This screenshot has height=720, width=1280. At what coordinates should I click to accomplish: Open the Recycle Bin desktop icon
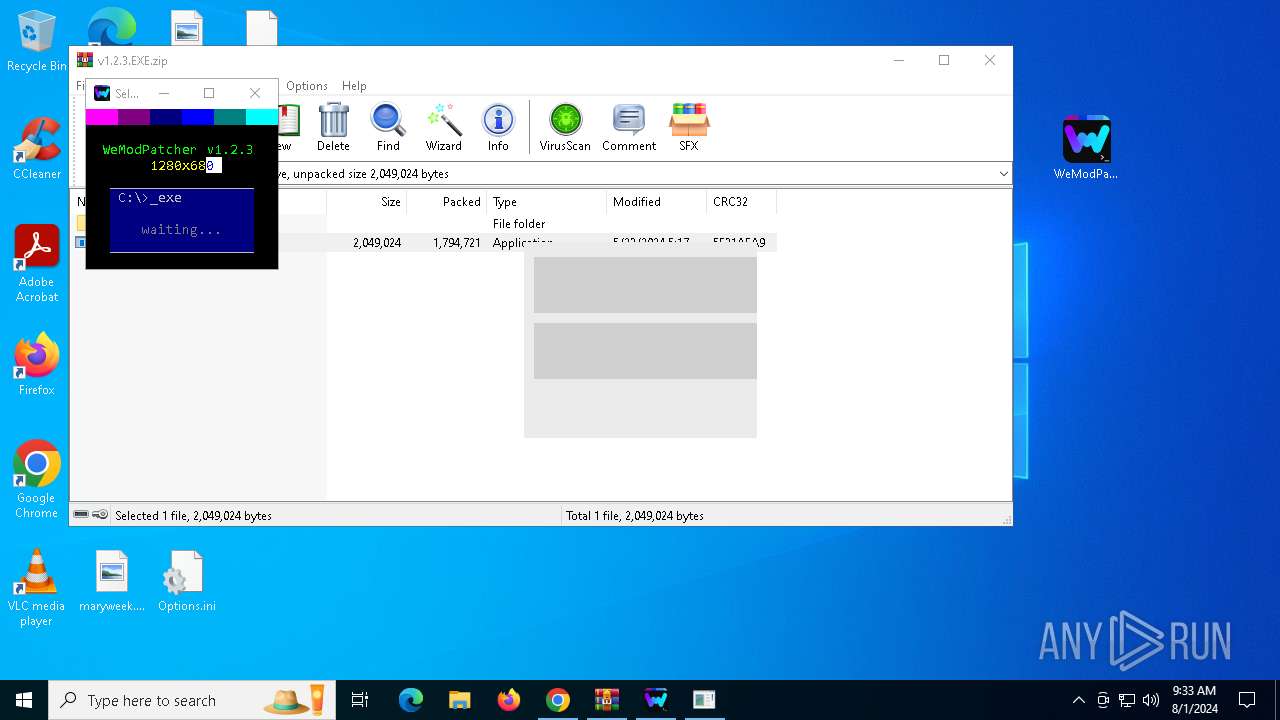tap(37, 41)
